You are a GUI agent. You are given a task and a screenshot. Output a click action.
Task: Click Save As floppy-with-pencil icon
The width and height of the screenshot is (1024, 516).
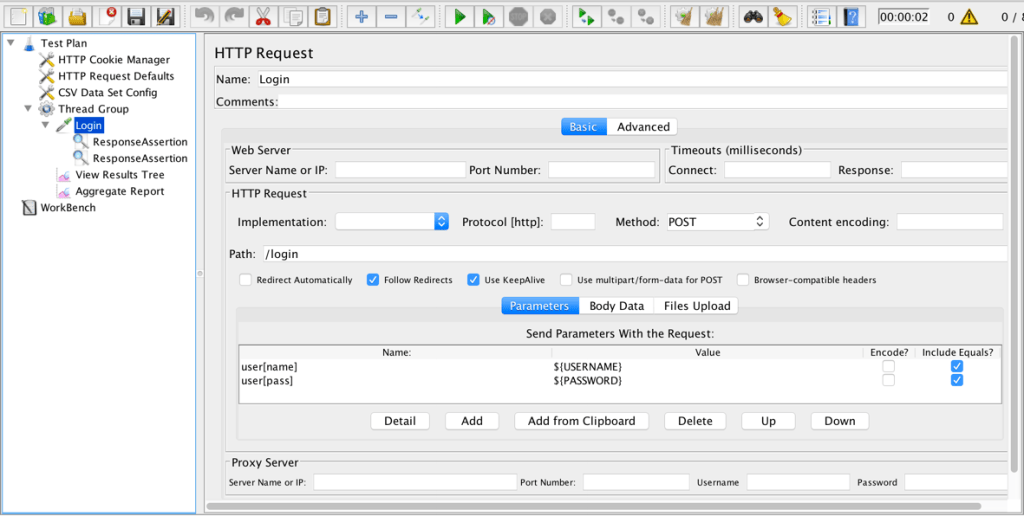point(165,16)
